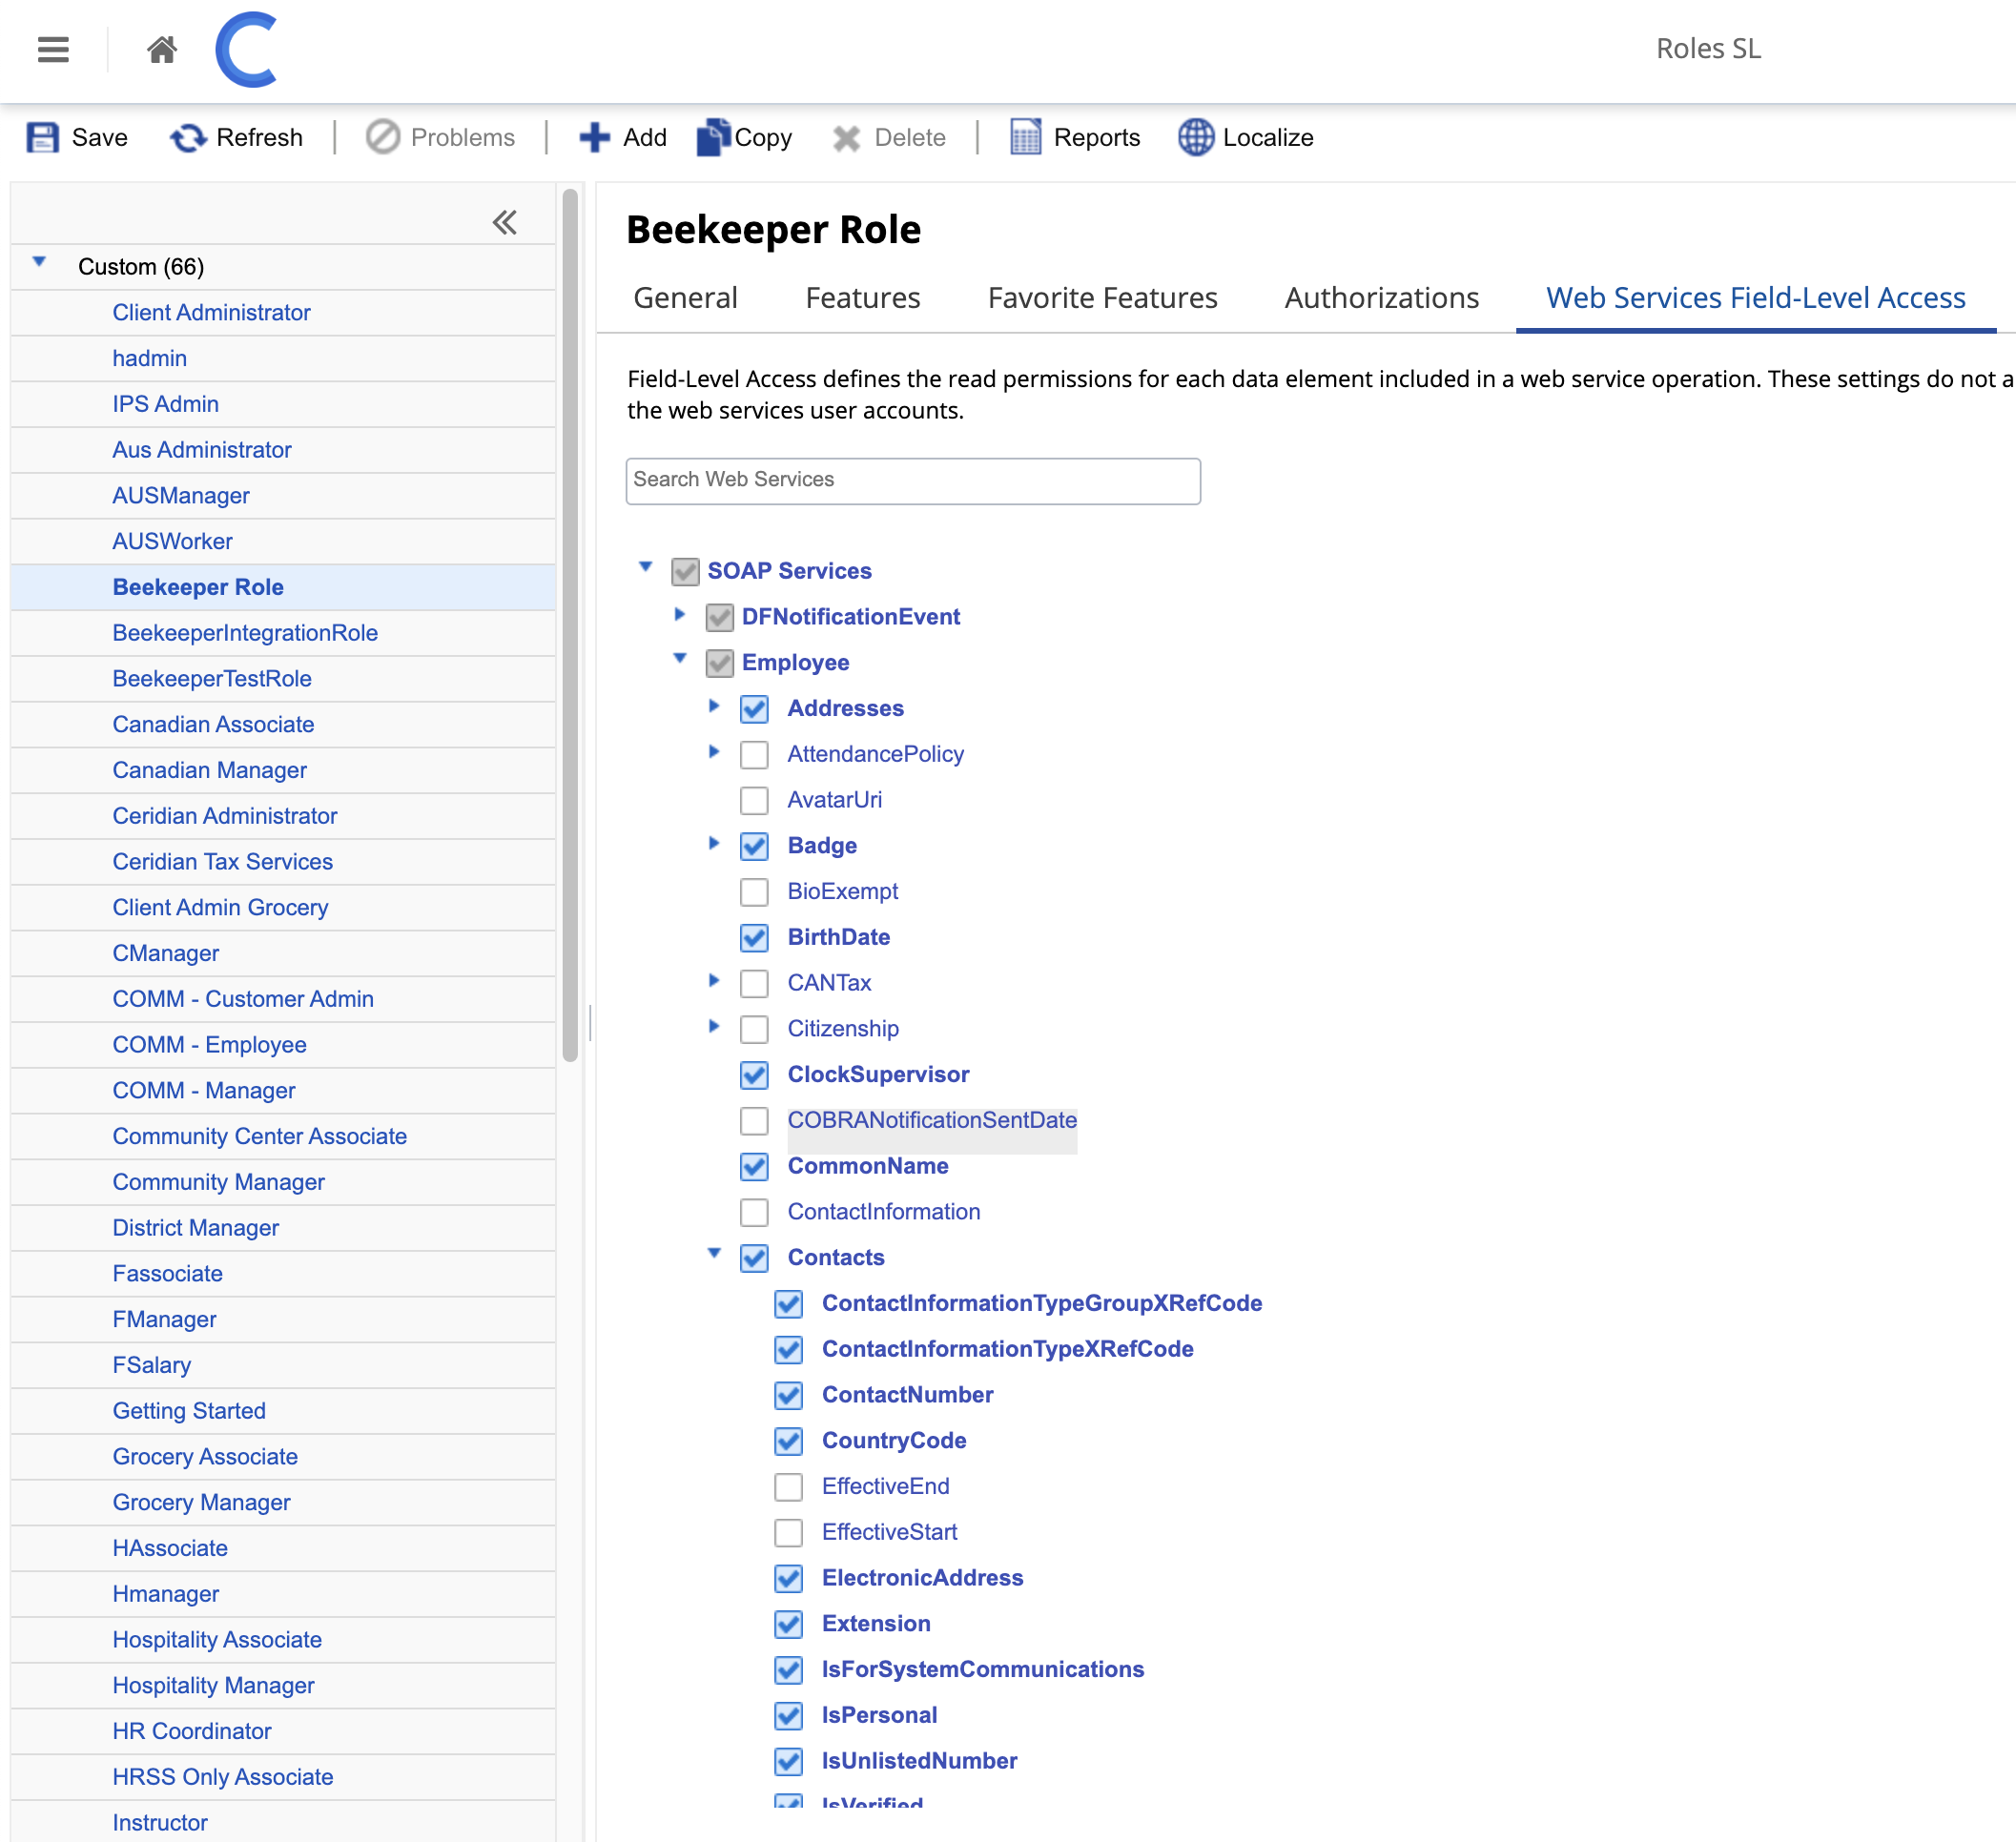
Task: Click the Reports button label
Action: [x=1096, y=137]
